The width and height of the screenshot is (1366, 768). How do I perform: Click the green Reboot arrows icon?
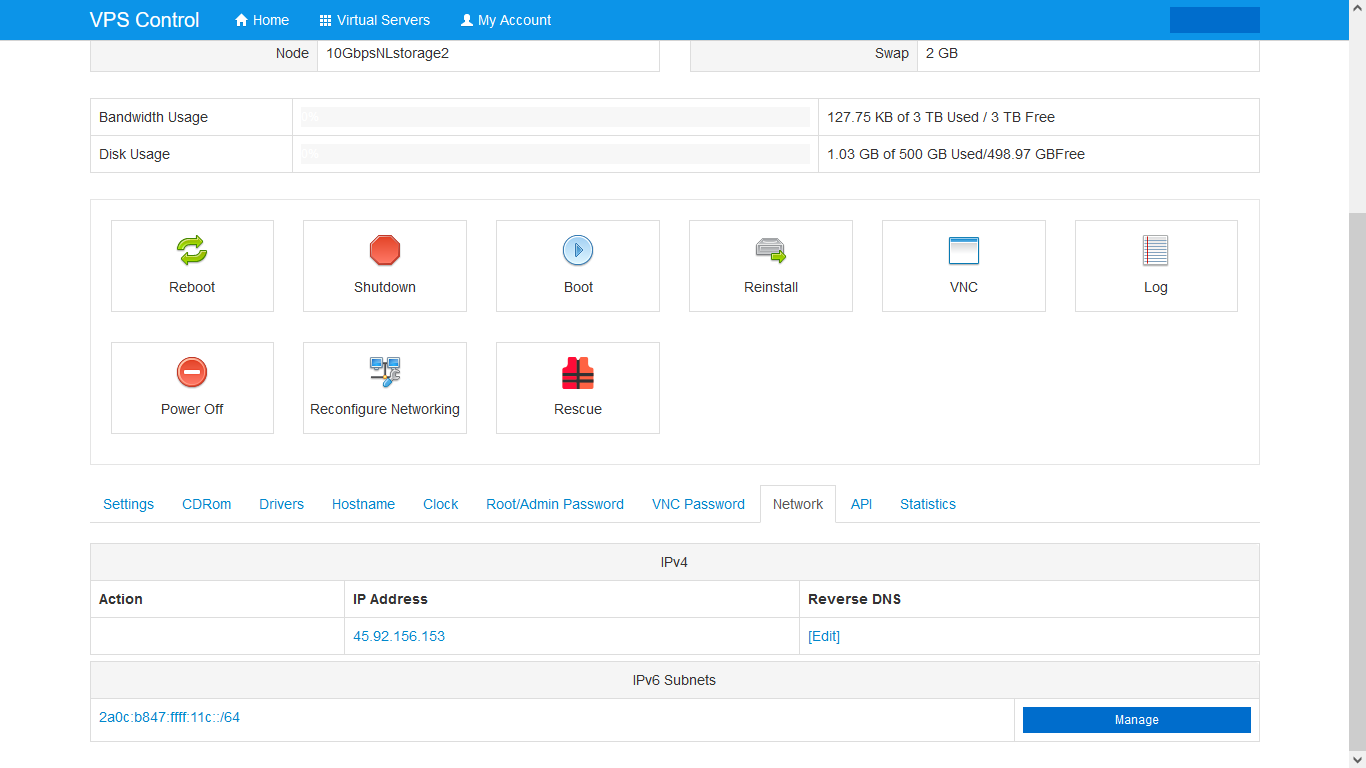pyautogui.click(x=192, y=250)
